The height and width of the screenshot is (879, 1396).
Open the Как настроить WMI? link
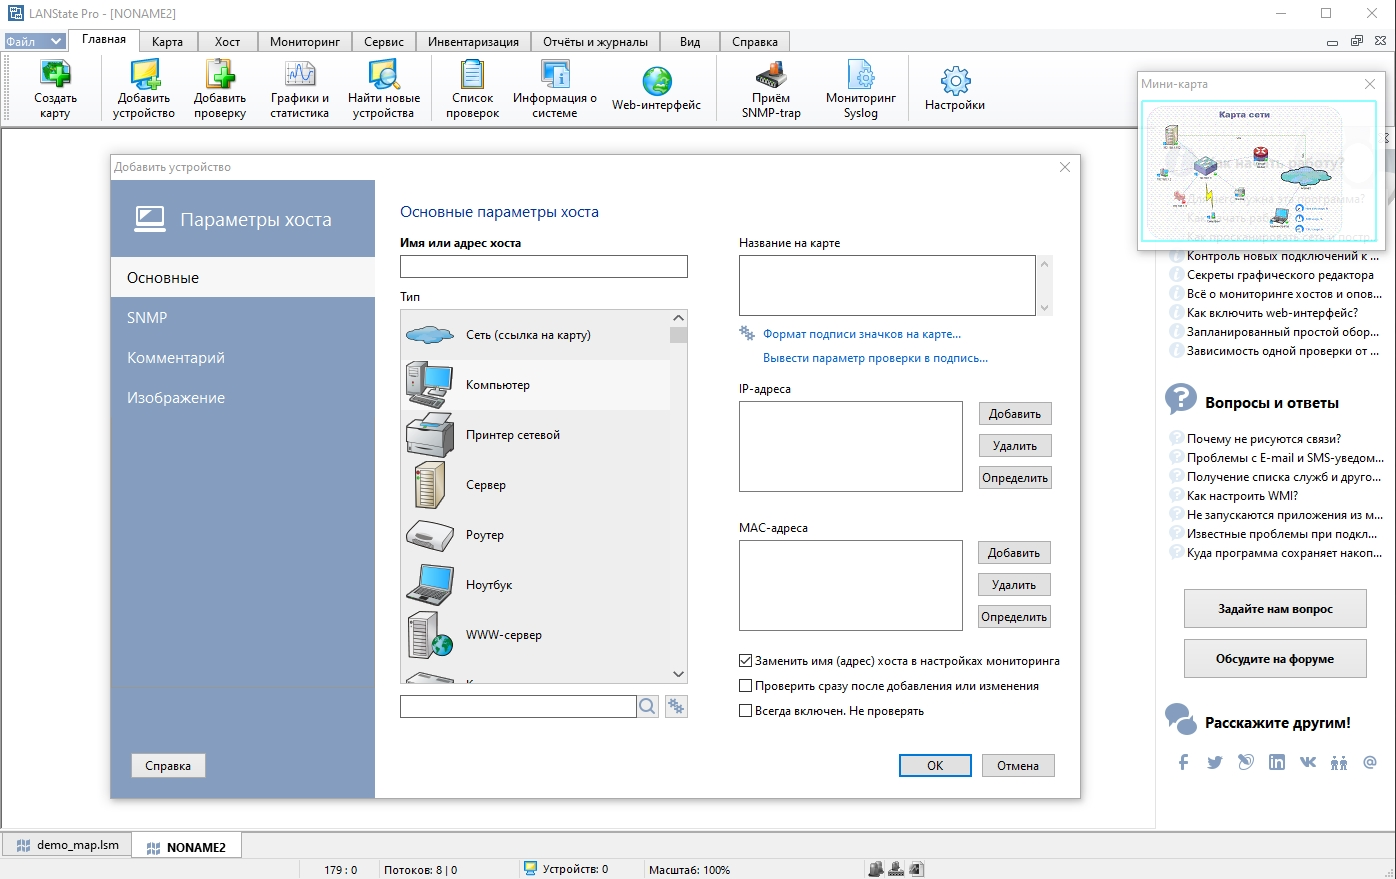pos(1242,496)
